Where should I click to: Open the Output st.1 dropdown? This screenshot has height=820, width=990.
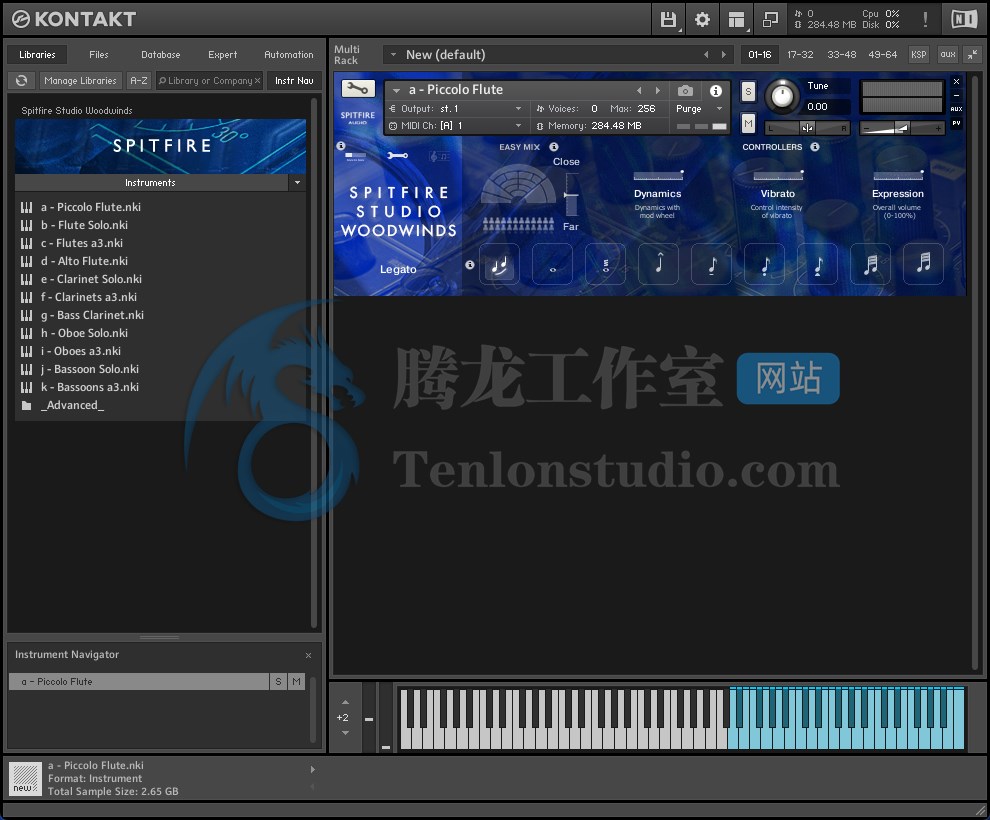pyautogui.click(x=518, y=109)
